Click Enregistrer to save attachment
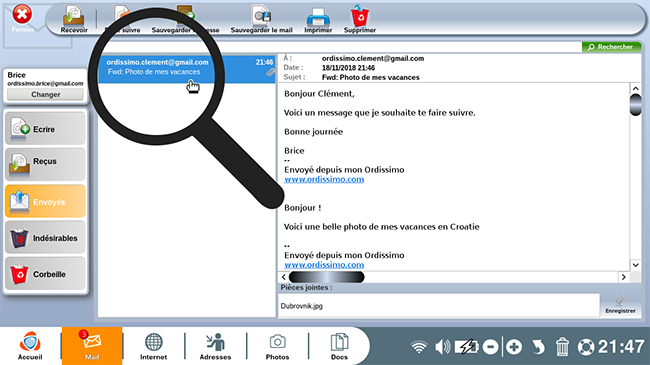 620,305
